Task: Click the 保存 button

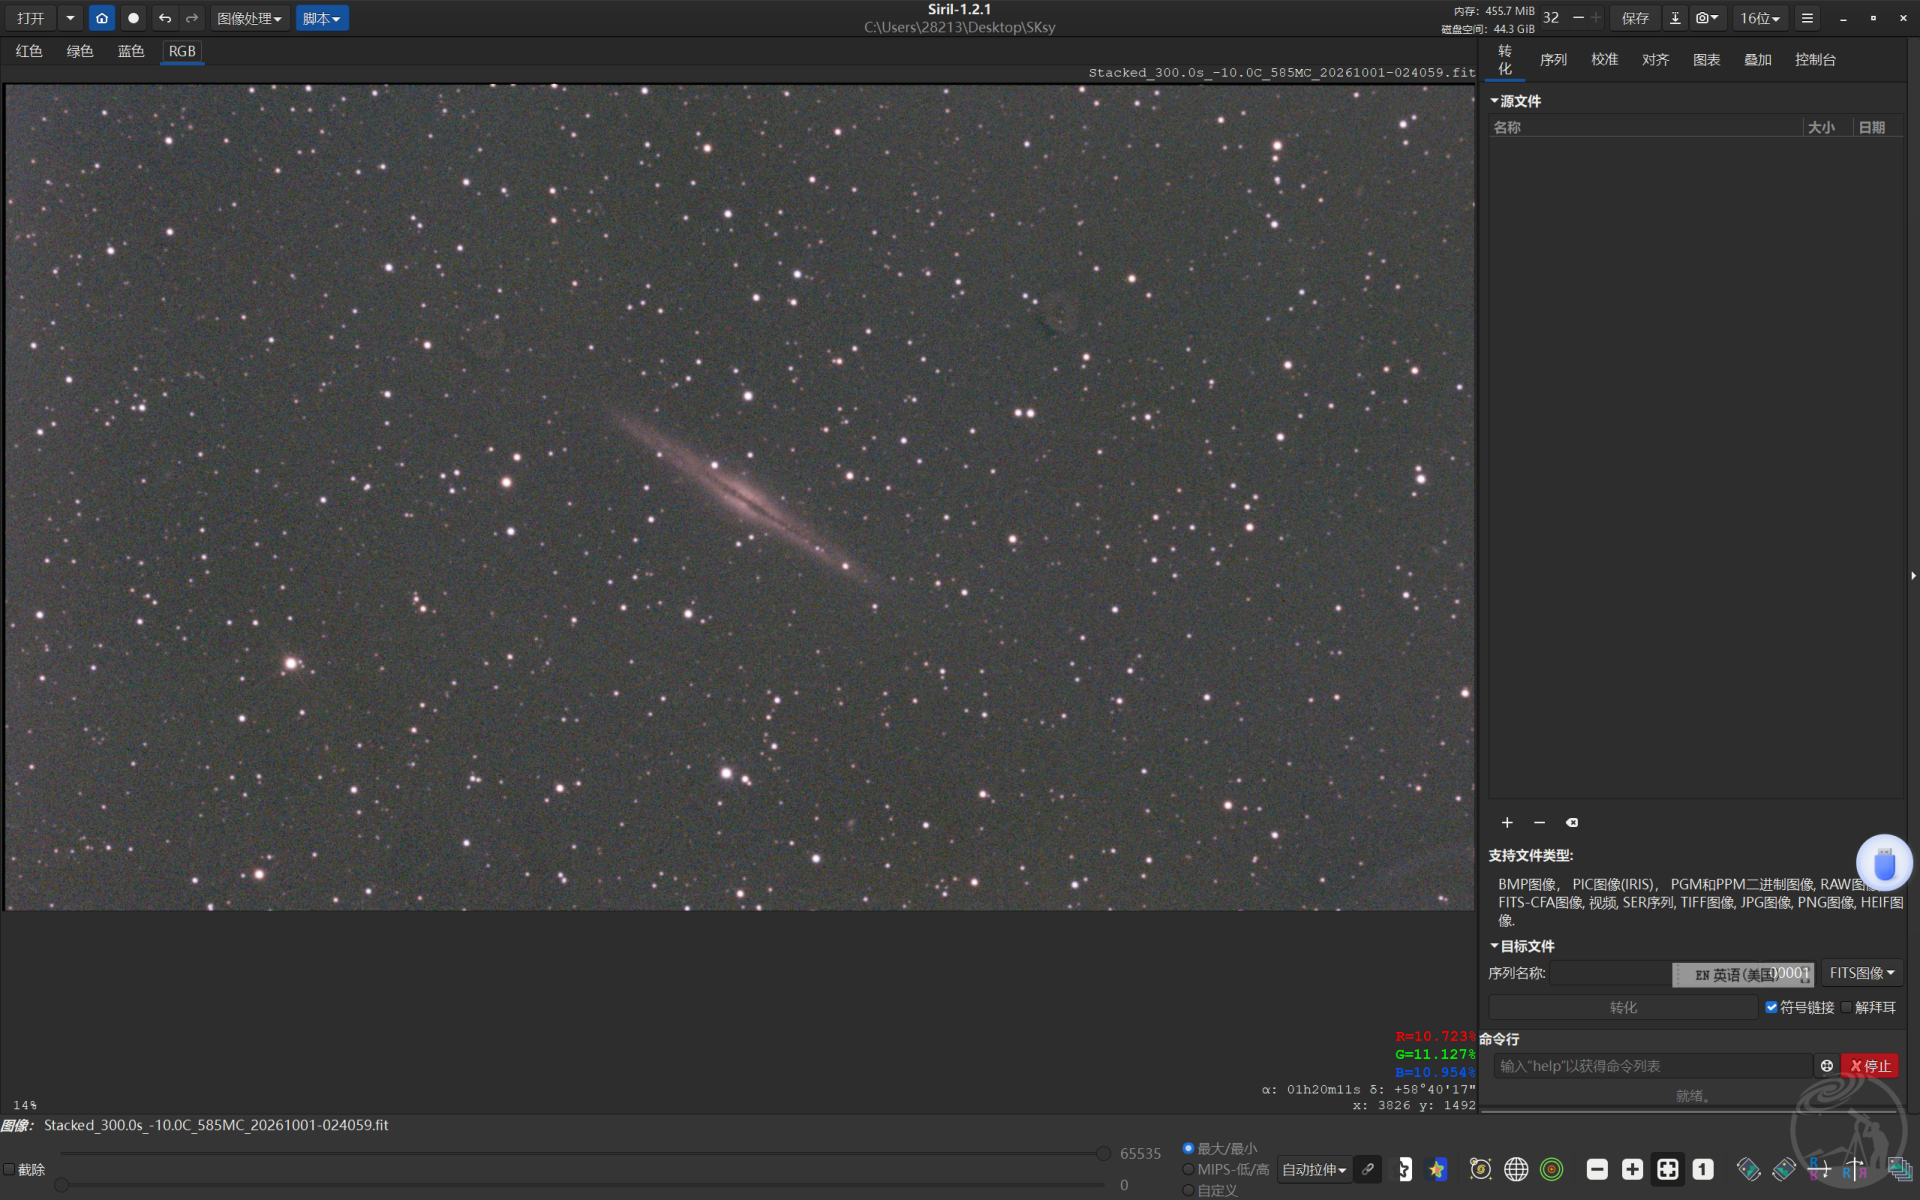Action: click(x=1635, y=18)
